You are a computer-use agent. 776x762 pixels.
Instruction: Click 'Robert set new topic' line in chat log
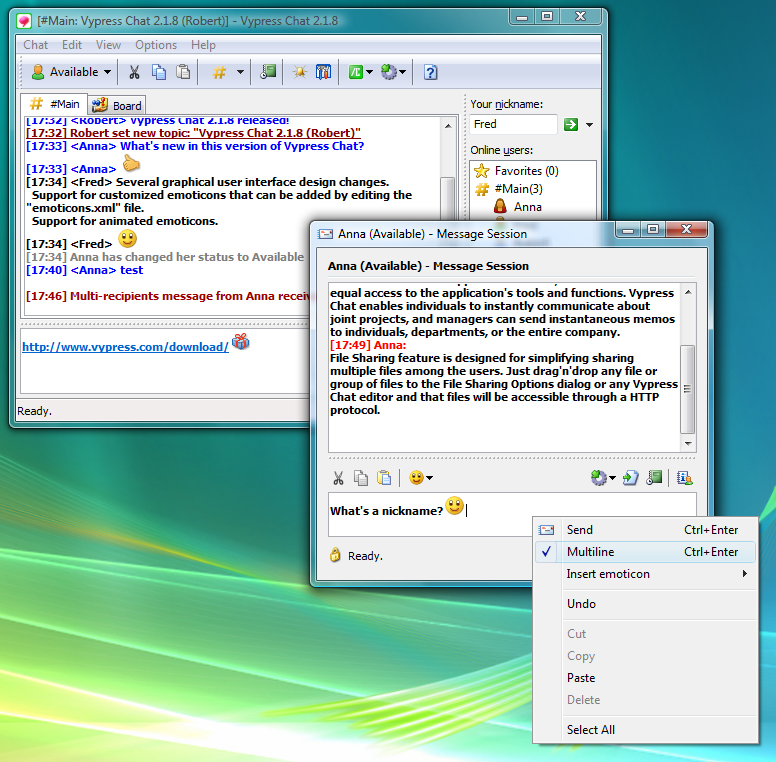pos(194,133)
